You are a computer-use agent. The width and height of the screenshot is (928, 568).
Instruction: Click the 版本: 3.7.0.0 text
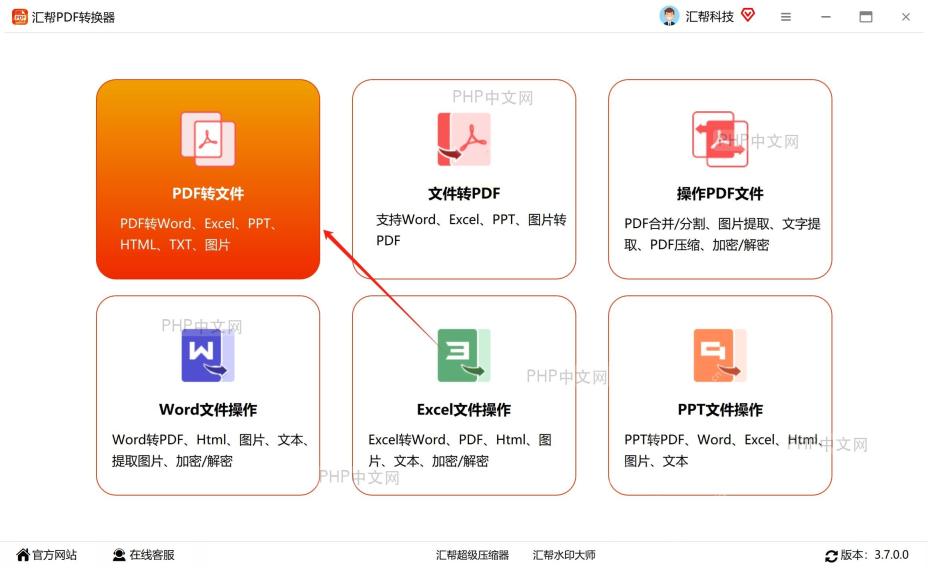point(875,554)
